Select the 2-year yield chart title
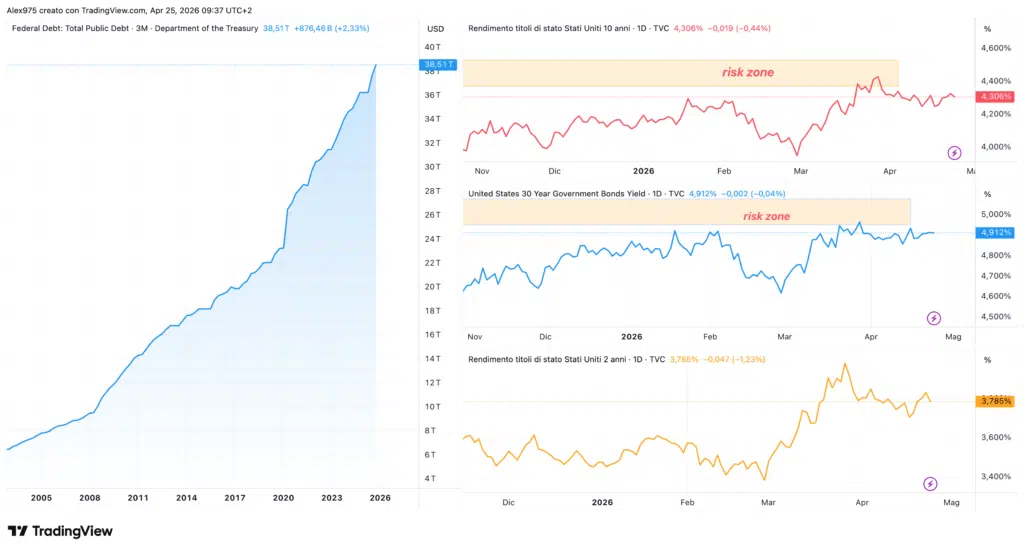The image size is (1024, 551). click(x=568, y=358)
